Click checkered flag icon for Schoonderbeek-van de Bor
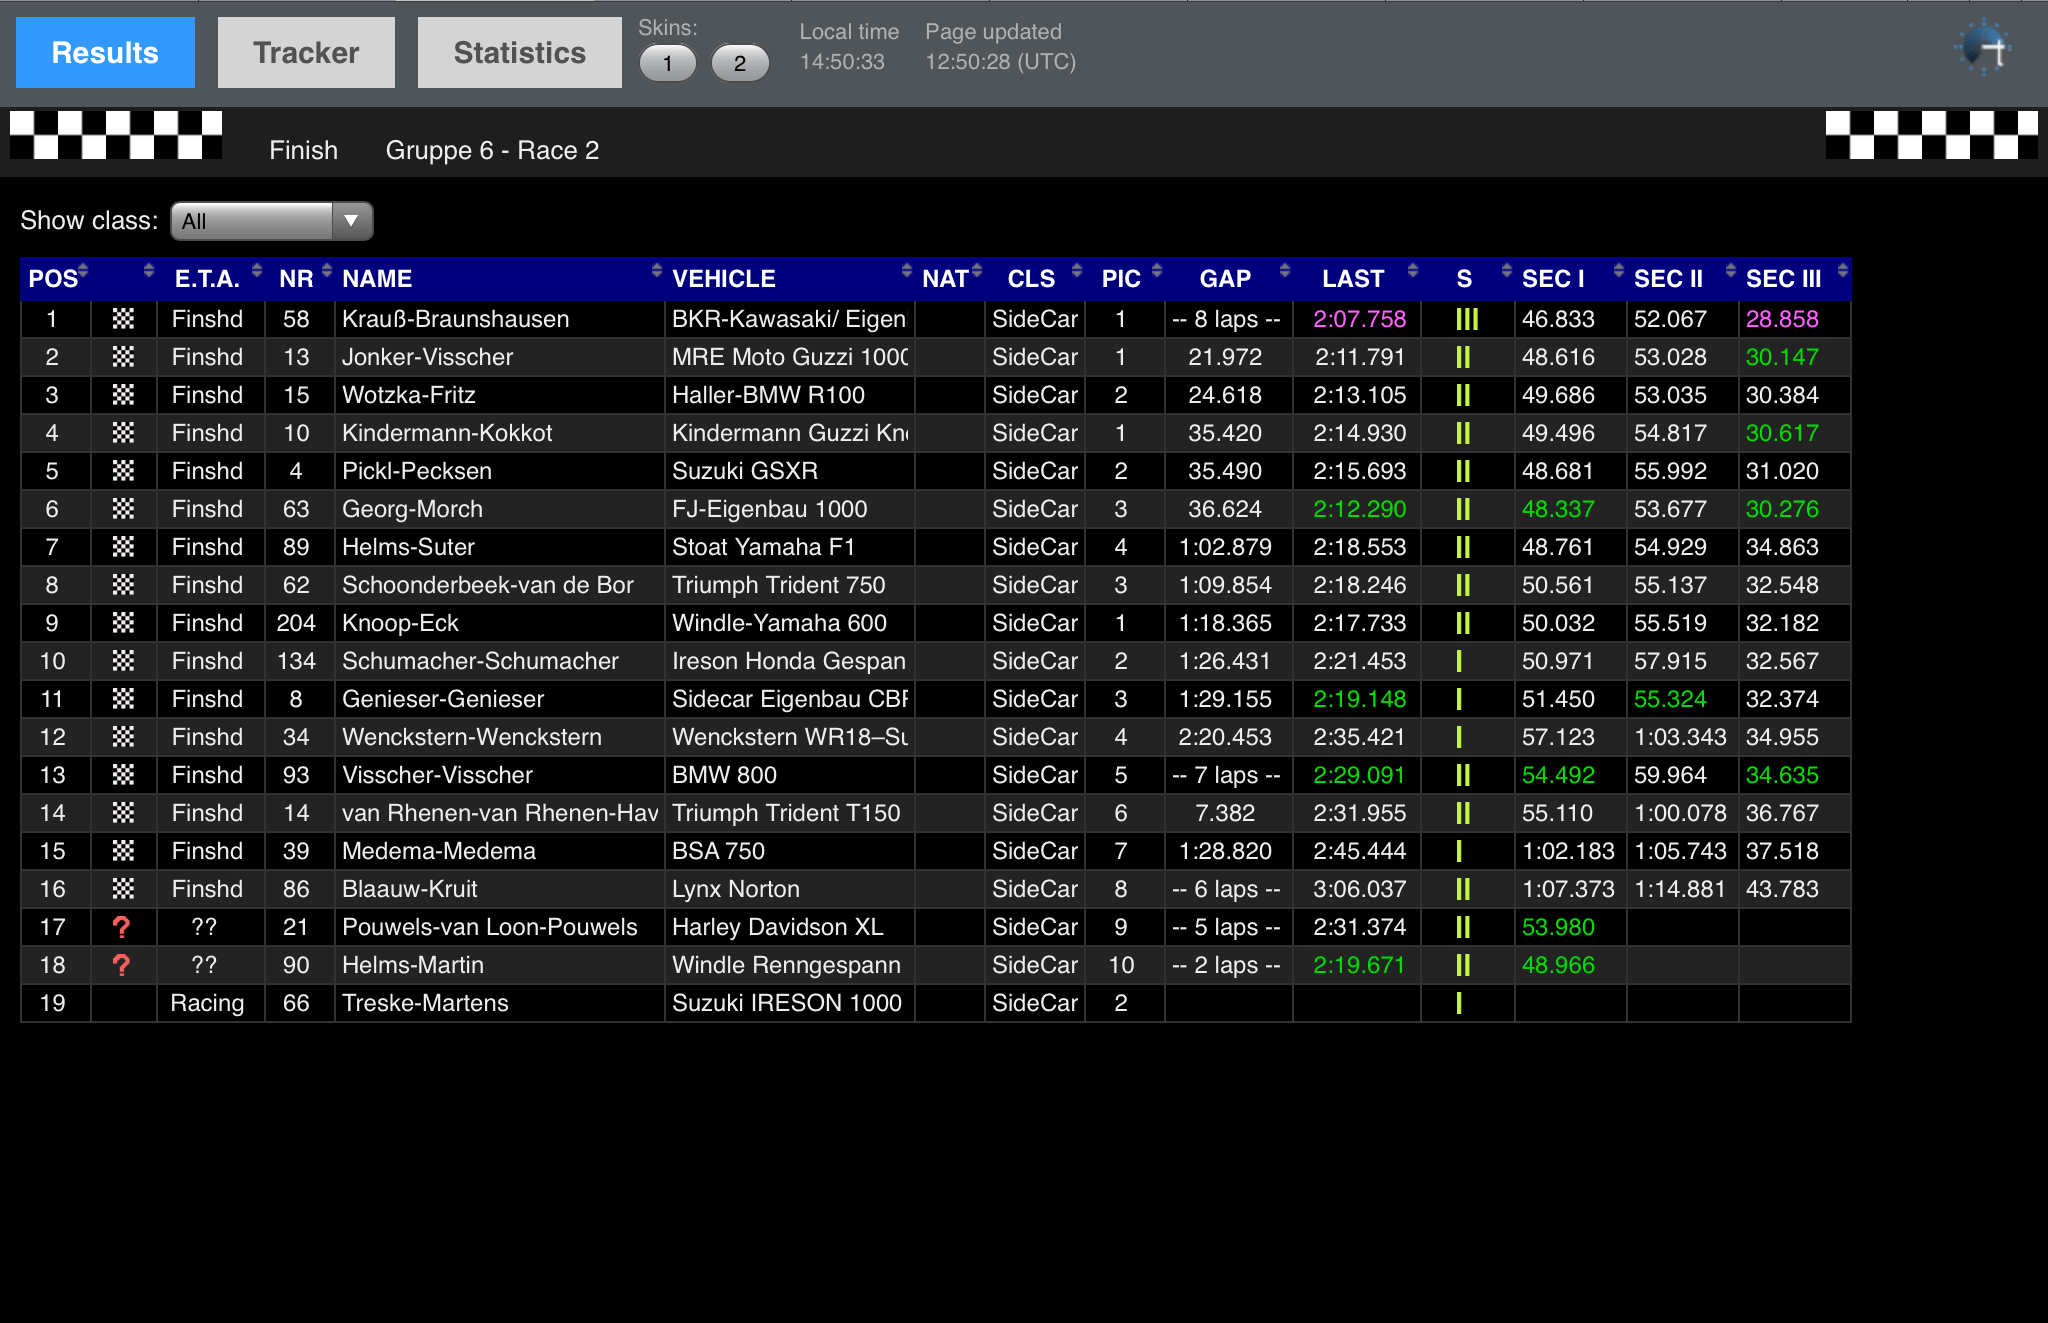Viewport: 2048px width, 1323px height. coord(123,585)
